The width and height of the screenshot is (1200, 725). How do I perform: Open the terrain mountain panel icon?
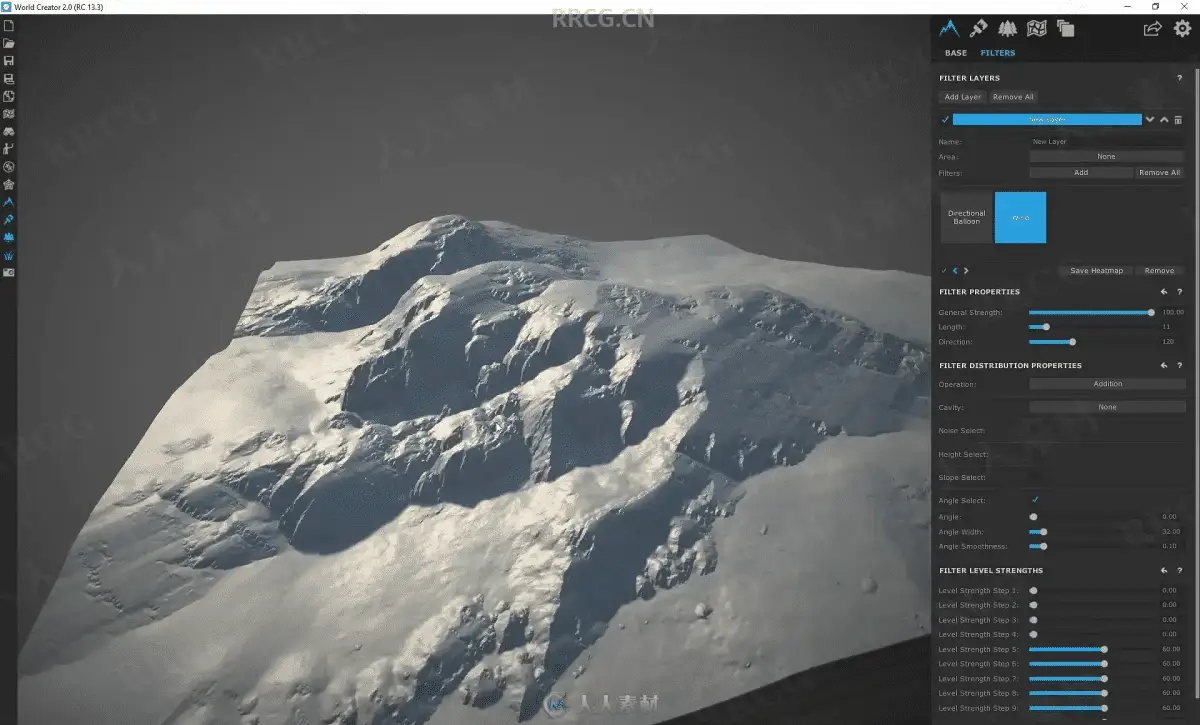950,28
